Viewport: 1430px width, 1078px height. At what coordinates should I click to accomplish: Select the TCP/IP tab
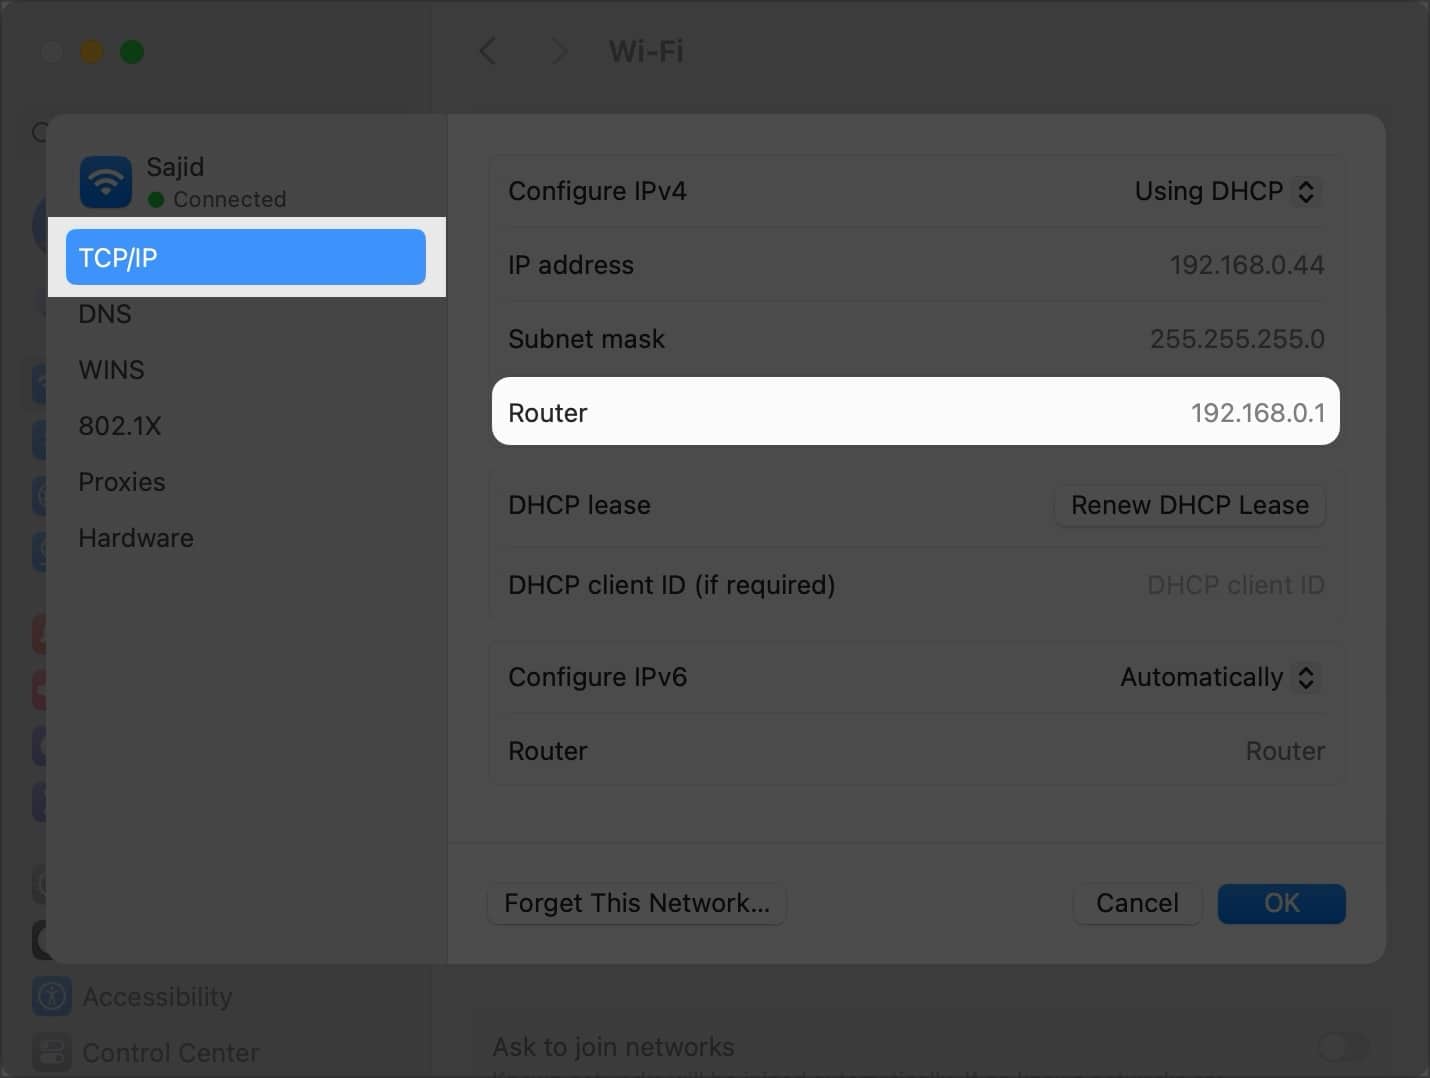point(246,257)
